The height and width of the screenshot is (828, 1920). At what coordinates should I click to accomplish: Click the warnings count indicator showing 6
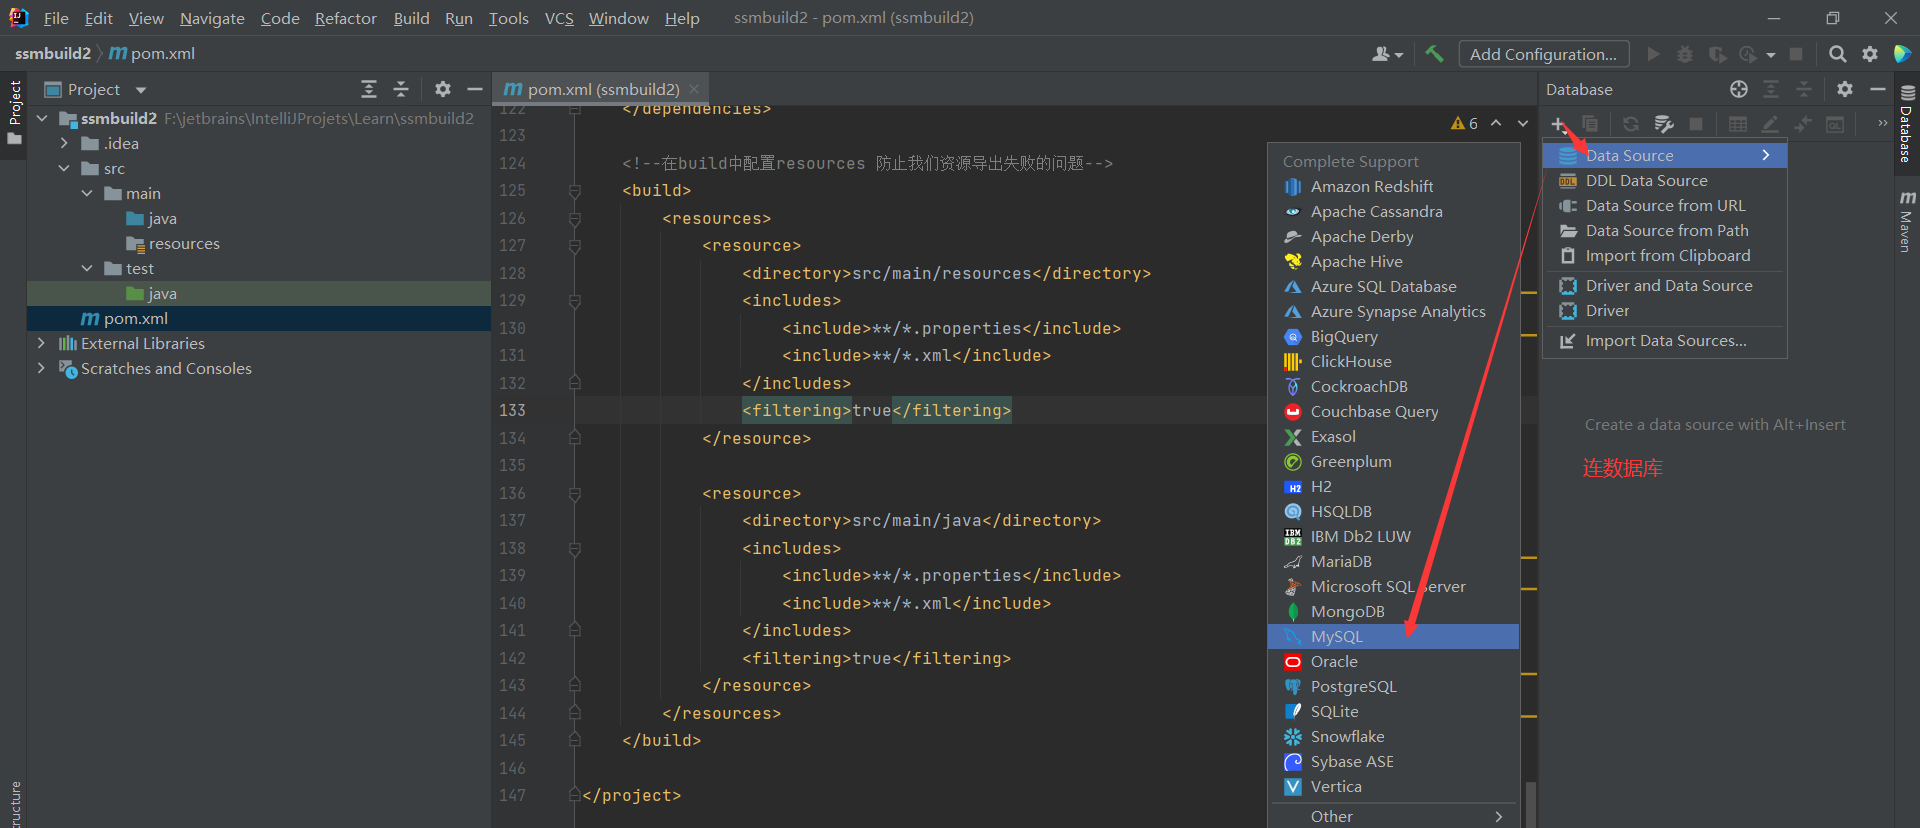click(1465, 123)
